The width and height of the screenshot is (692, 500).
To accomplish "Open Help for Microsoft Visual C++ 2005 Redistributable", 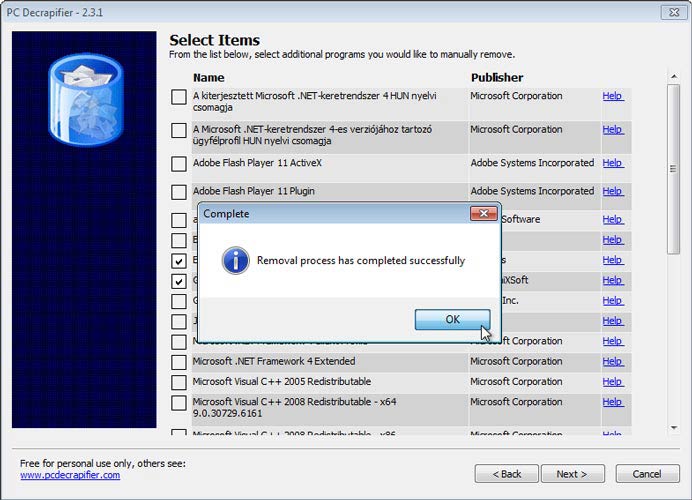I will (613, 381).
